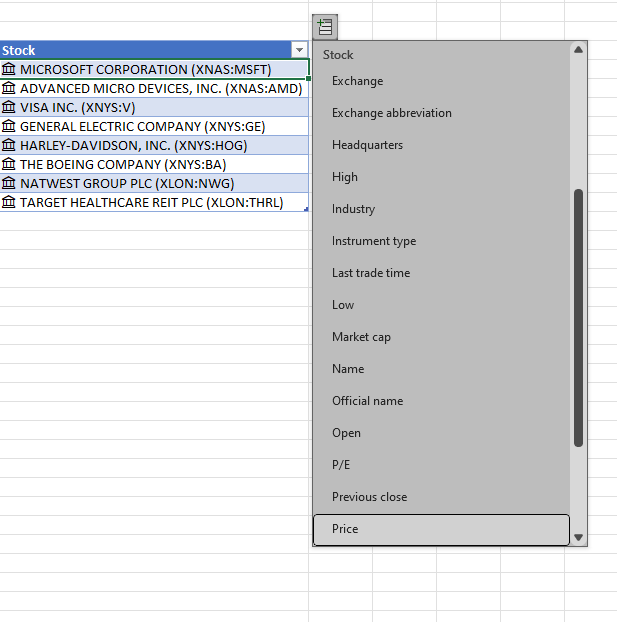This screenshot has width=617, height=622.
Task: Click the field list scroll-up arrow
Action: tap(578, 50)
